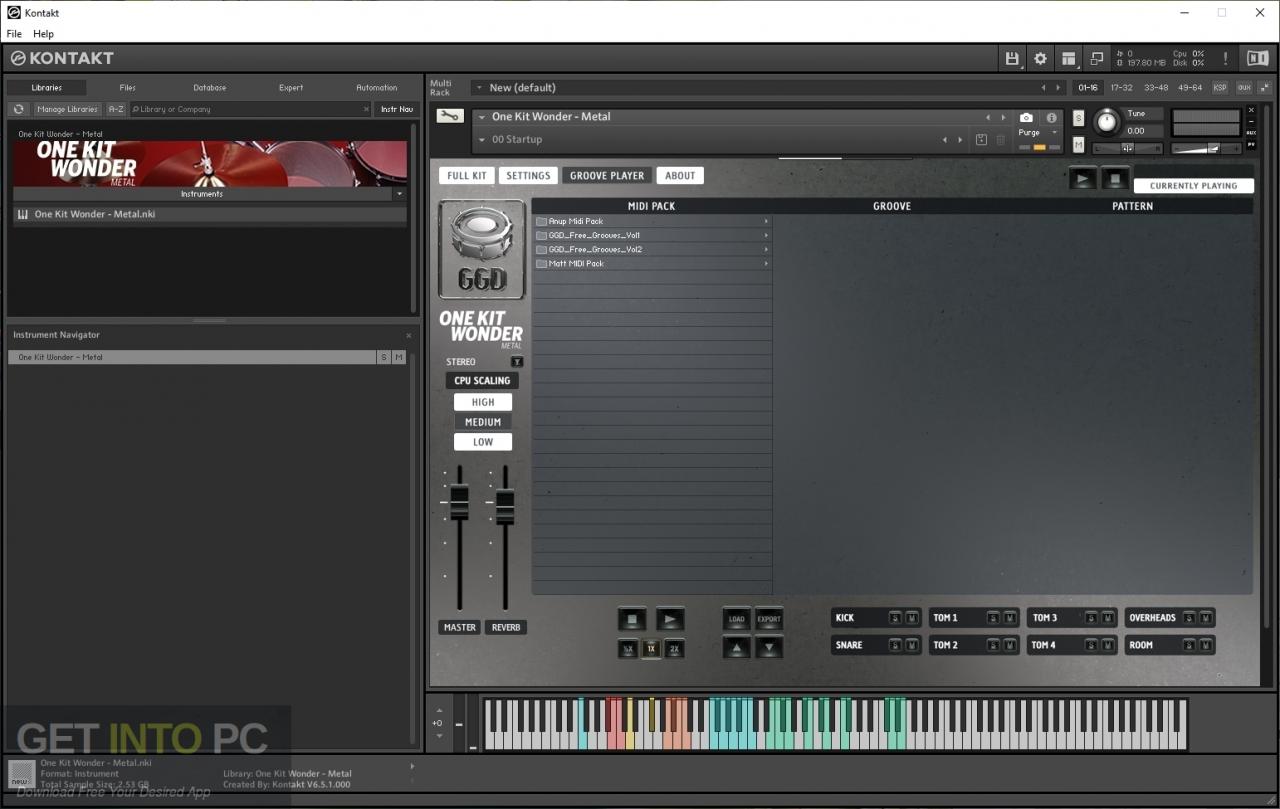Switch to the Files browser tab

tap(128, 88)
